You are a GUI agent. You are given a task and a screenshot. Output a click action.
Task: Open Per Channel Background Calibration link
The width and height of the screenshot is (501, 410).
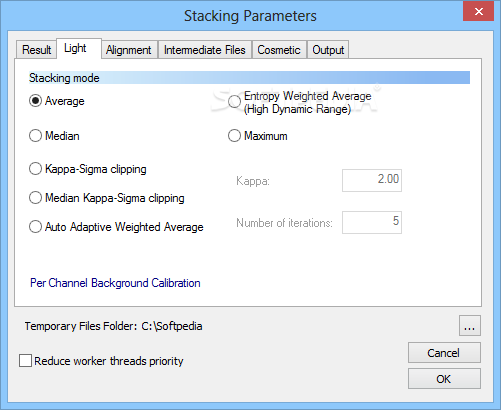115,283
